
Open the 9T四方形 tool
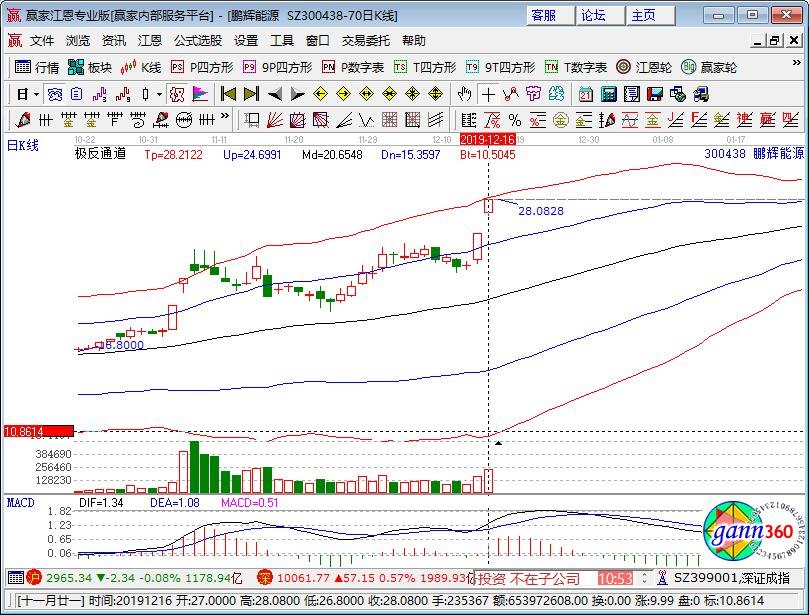[x=500, y=68]
